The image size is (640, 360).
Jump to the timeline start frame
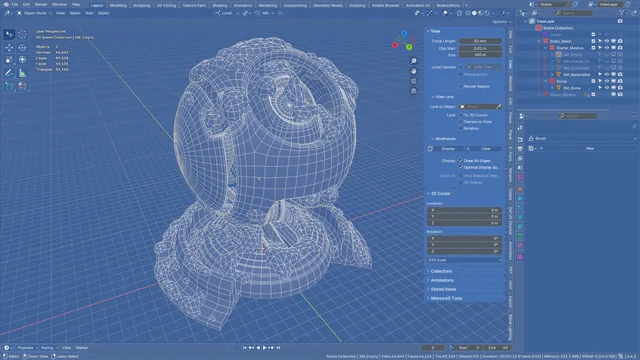[244, 348]
